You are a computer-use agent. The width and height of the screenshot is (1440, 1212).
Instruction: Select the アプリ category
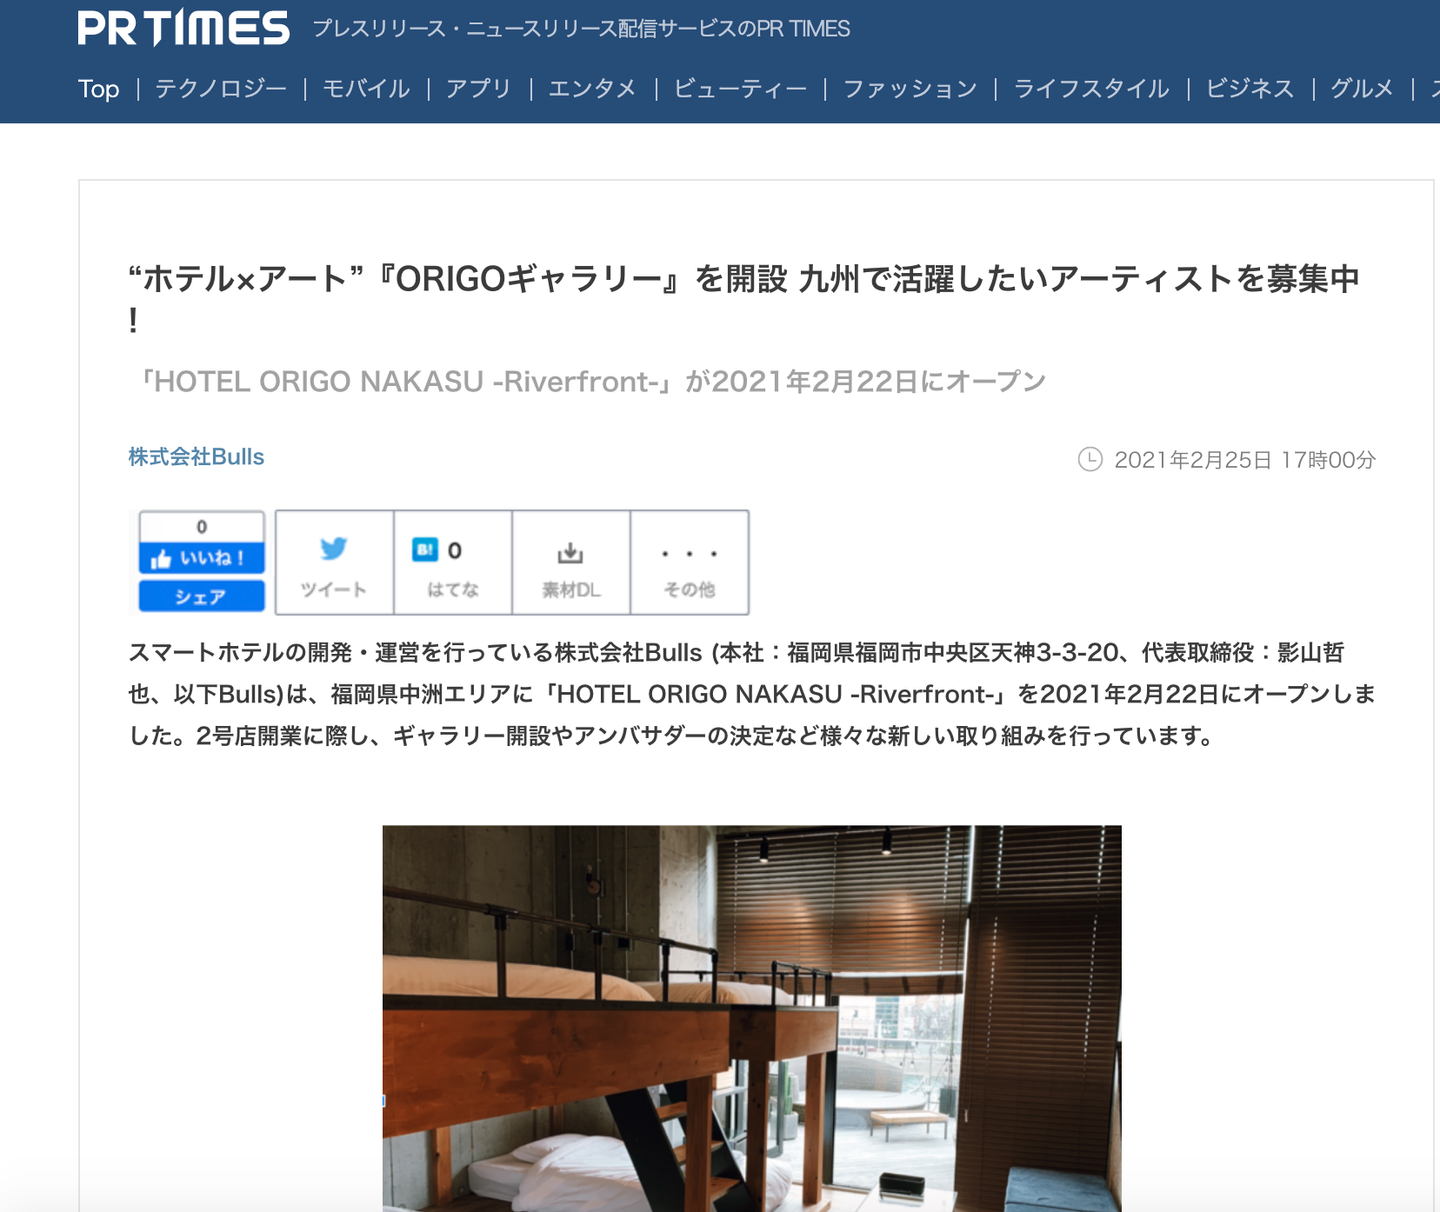(x=479, y=89)
